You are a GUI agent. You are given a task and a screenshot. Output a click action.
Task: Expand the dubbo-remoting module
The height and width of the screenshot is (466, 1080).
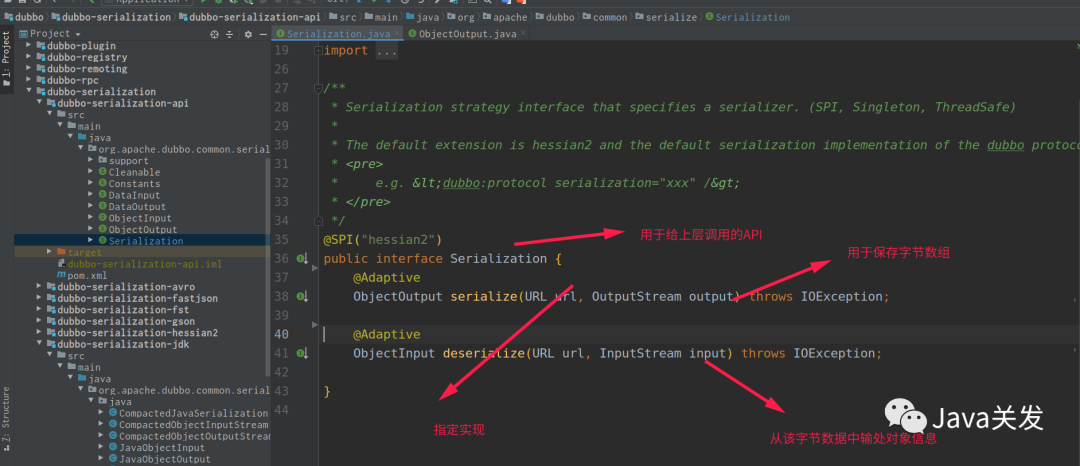pos(29,69)
